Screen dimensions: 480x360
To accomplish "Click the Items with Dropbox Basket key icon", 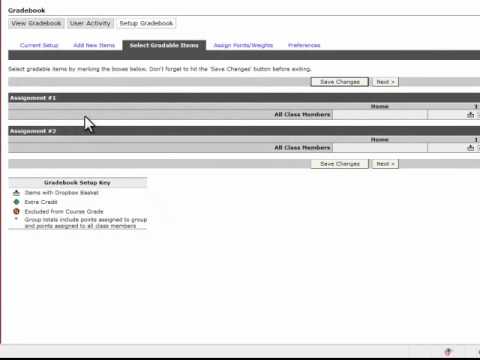I will pos(16,193).
